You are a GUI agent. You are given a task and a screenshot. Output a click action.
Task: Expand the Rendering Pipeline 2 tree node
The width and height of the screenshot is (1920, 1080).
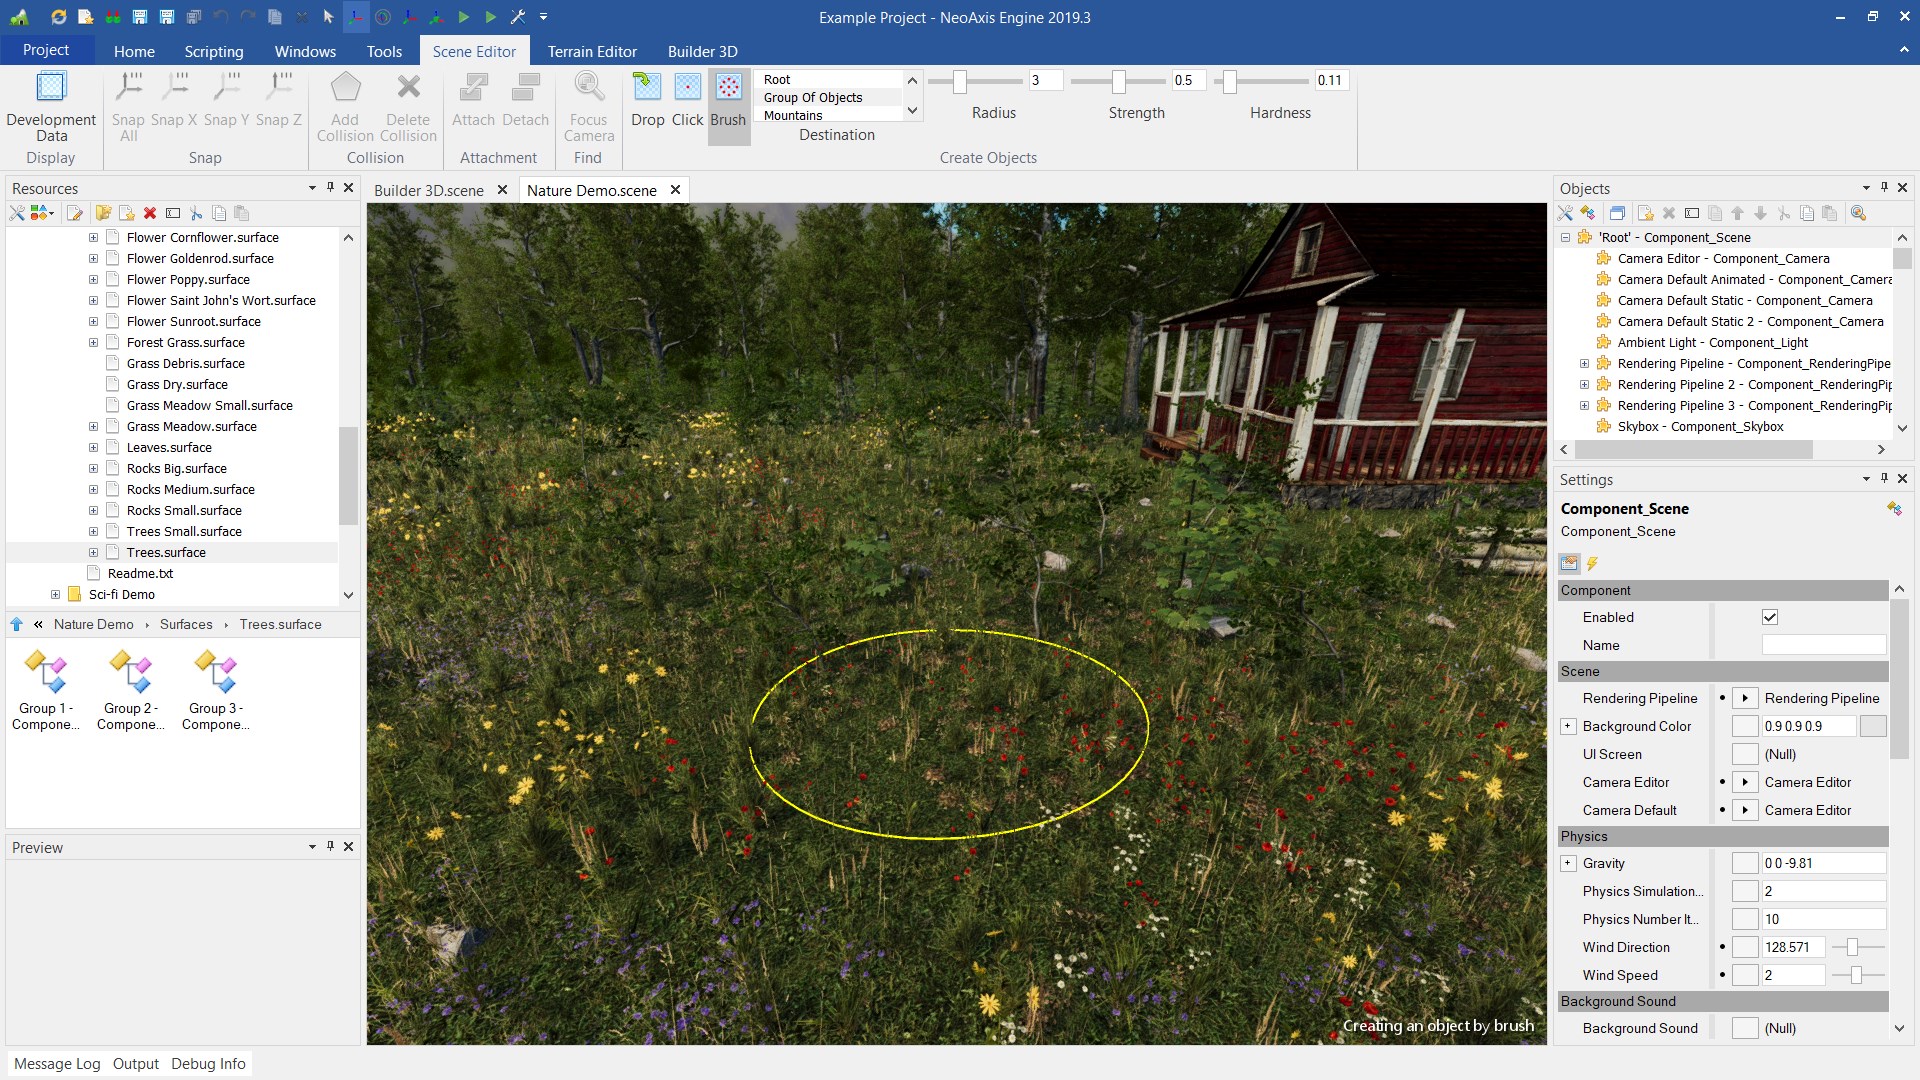(1584, 384)
